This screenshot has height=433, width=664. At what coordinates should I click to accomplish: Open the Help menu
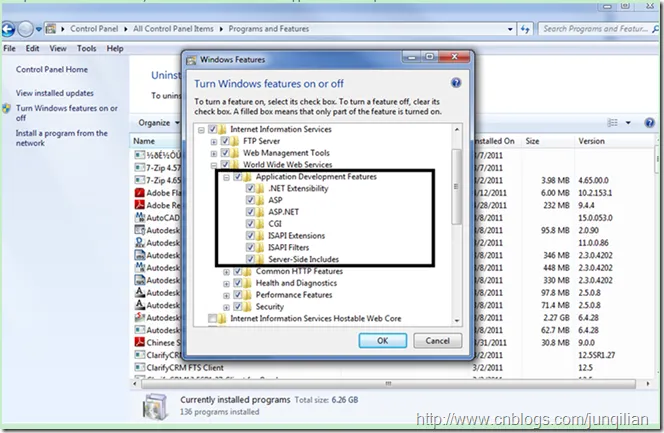pyautogui.click(x=115, y=48)
